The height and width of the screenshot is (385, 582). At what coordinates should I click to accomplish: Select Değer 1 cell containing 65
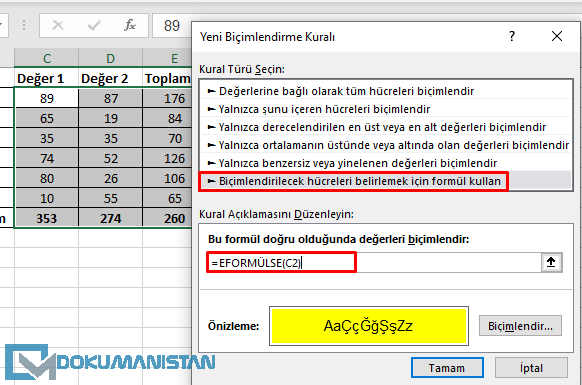[x=47, y=118]
